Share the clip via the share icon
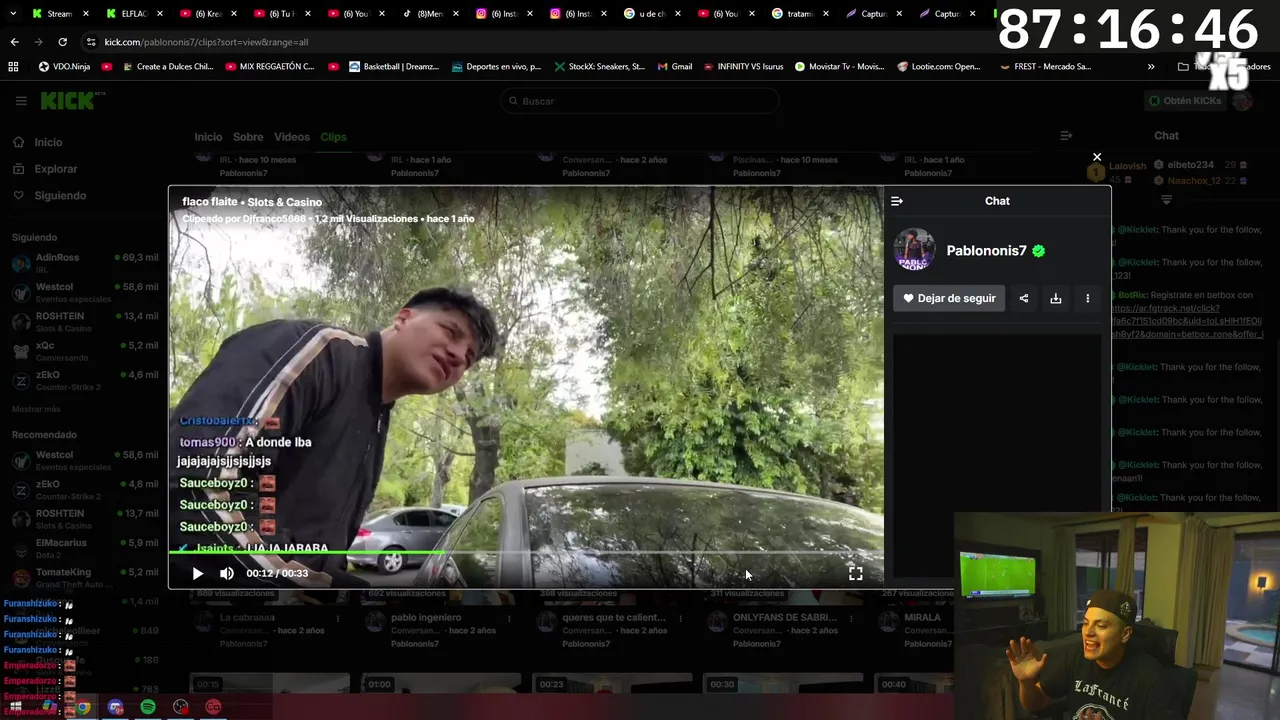This screenshot has height=720, width=1280. (x=1024, y=298)
